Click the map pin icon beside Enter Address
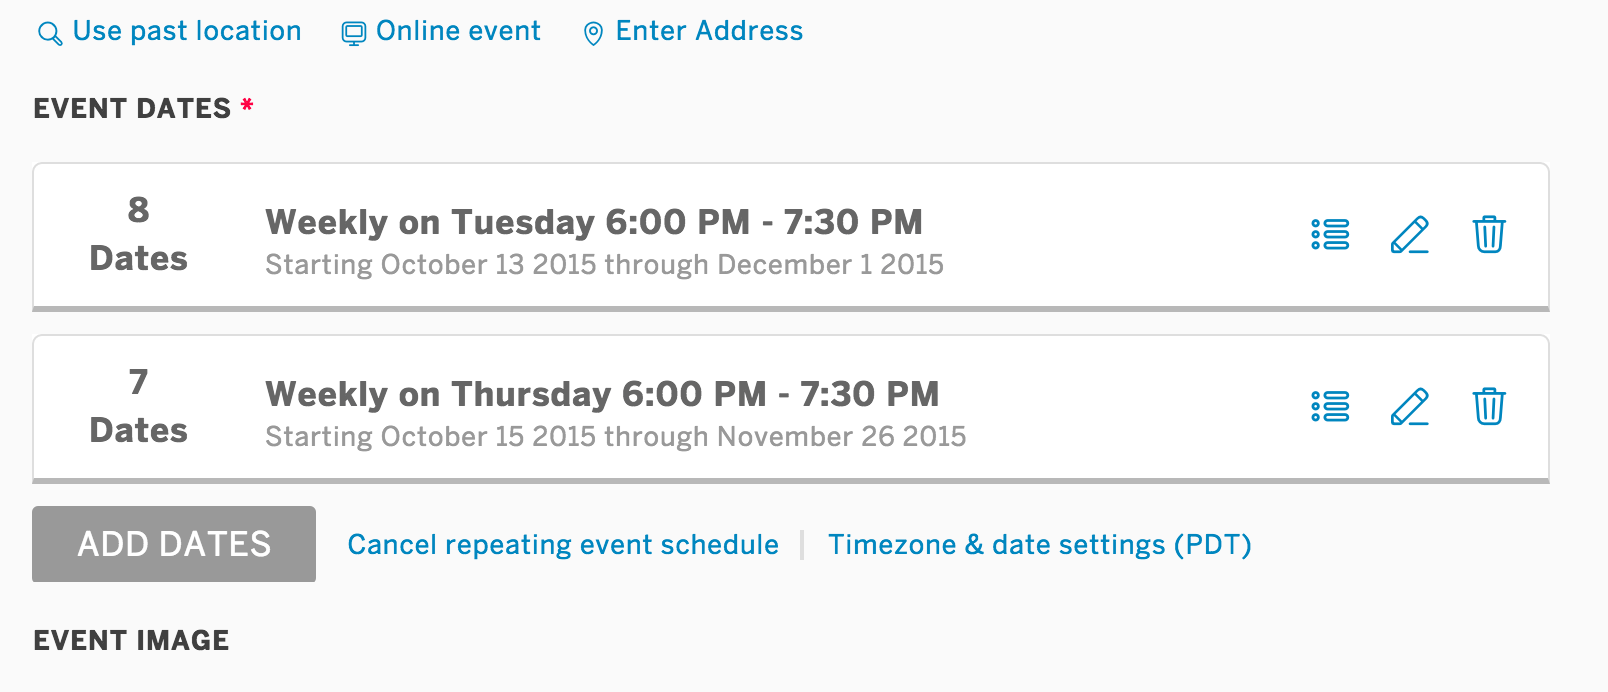 (593, 34)
